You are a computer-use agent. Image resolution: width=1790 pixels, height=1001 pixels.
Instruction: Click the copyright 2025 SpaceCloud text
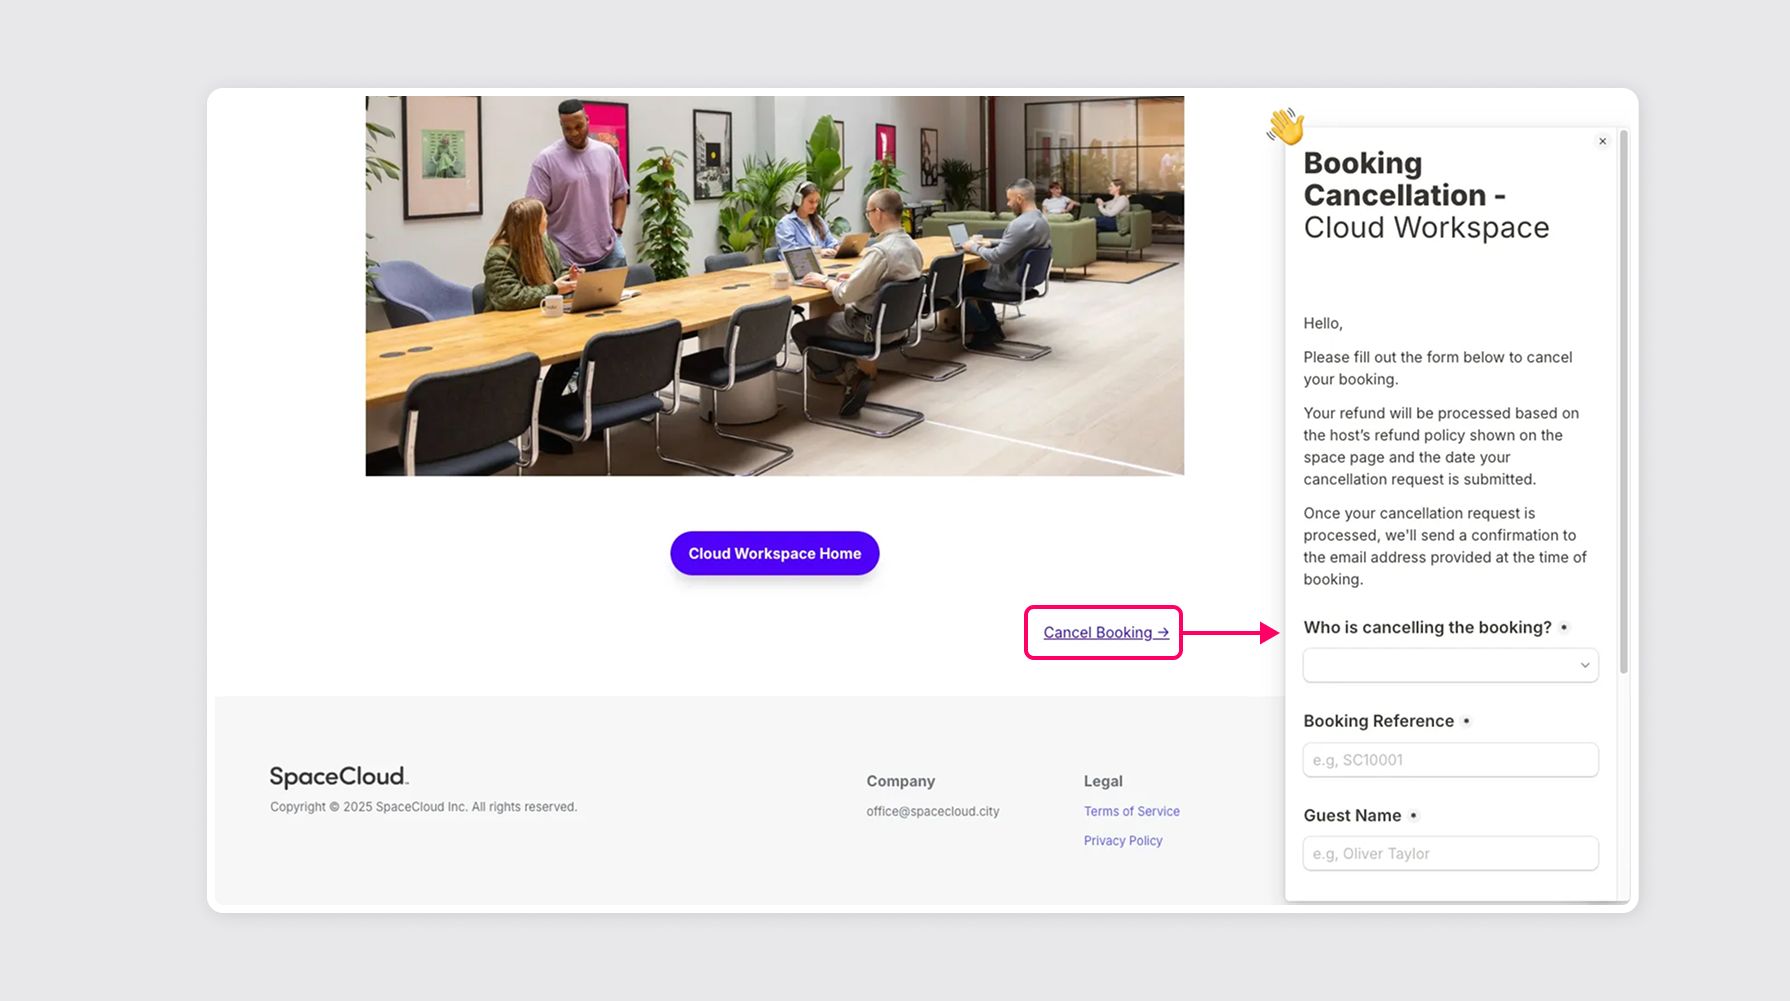coord(423,807)
